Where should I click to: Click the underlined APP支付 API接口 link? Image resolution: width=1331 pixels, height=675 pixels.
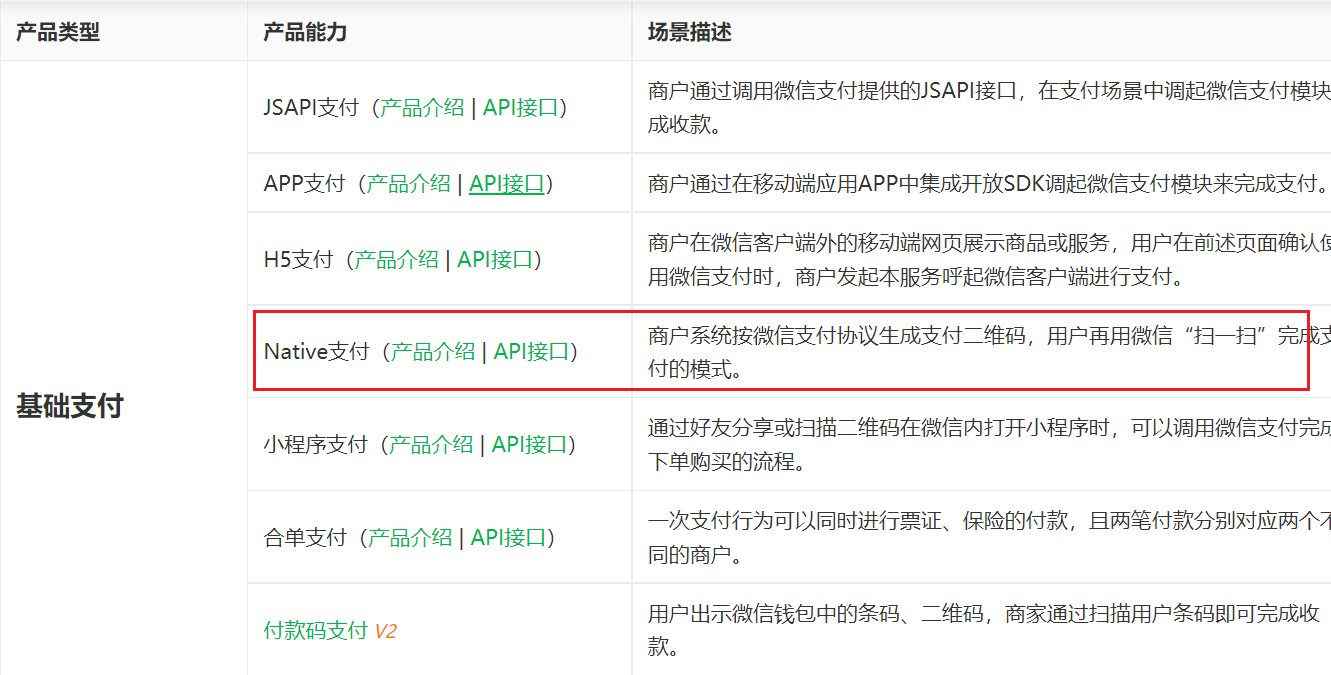[x=506, y=184]
